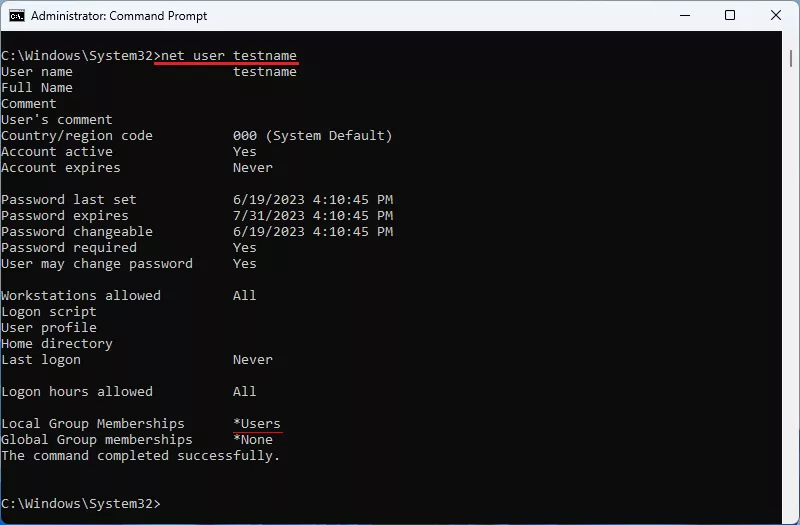The width and height of the screenshot is (800, 525).
Task: Click the "Logon hours allowed" label
Action: tap(77, 392)
